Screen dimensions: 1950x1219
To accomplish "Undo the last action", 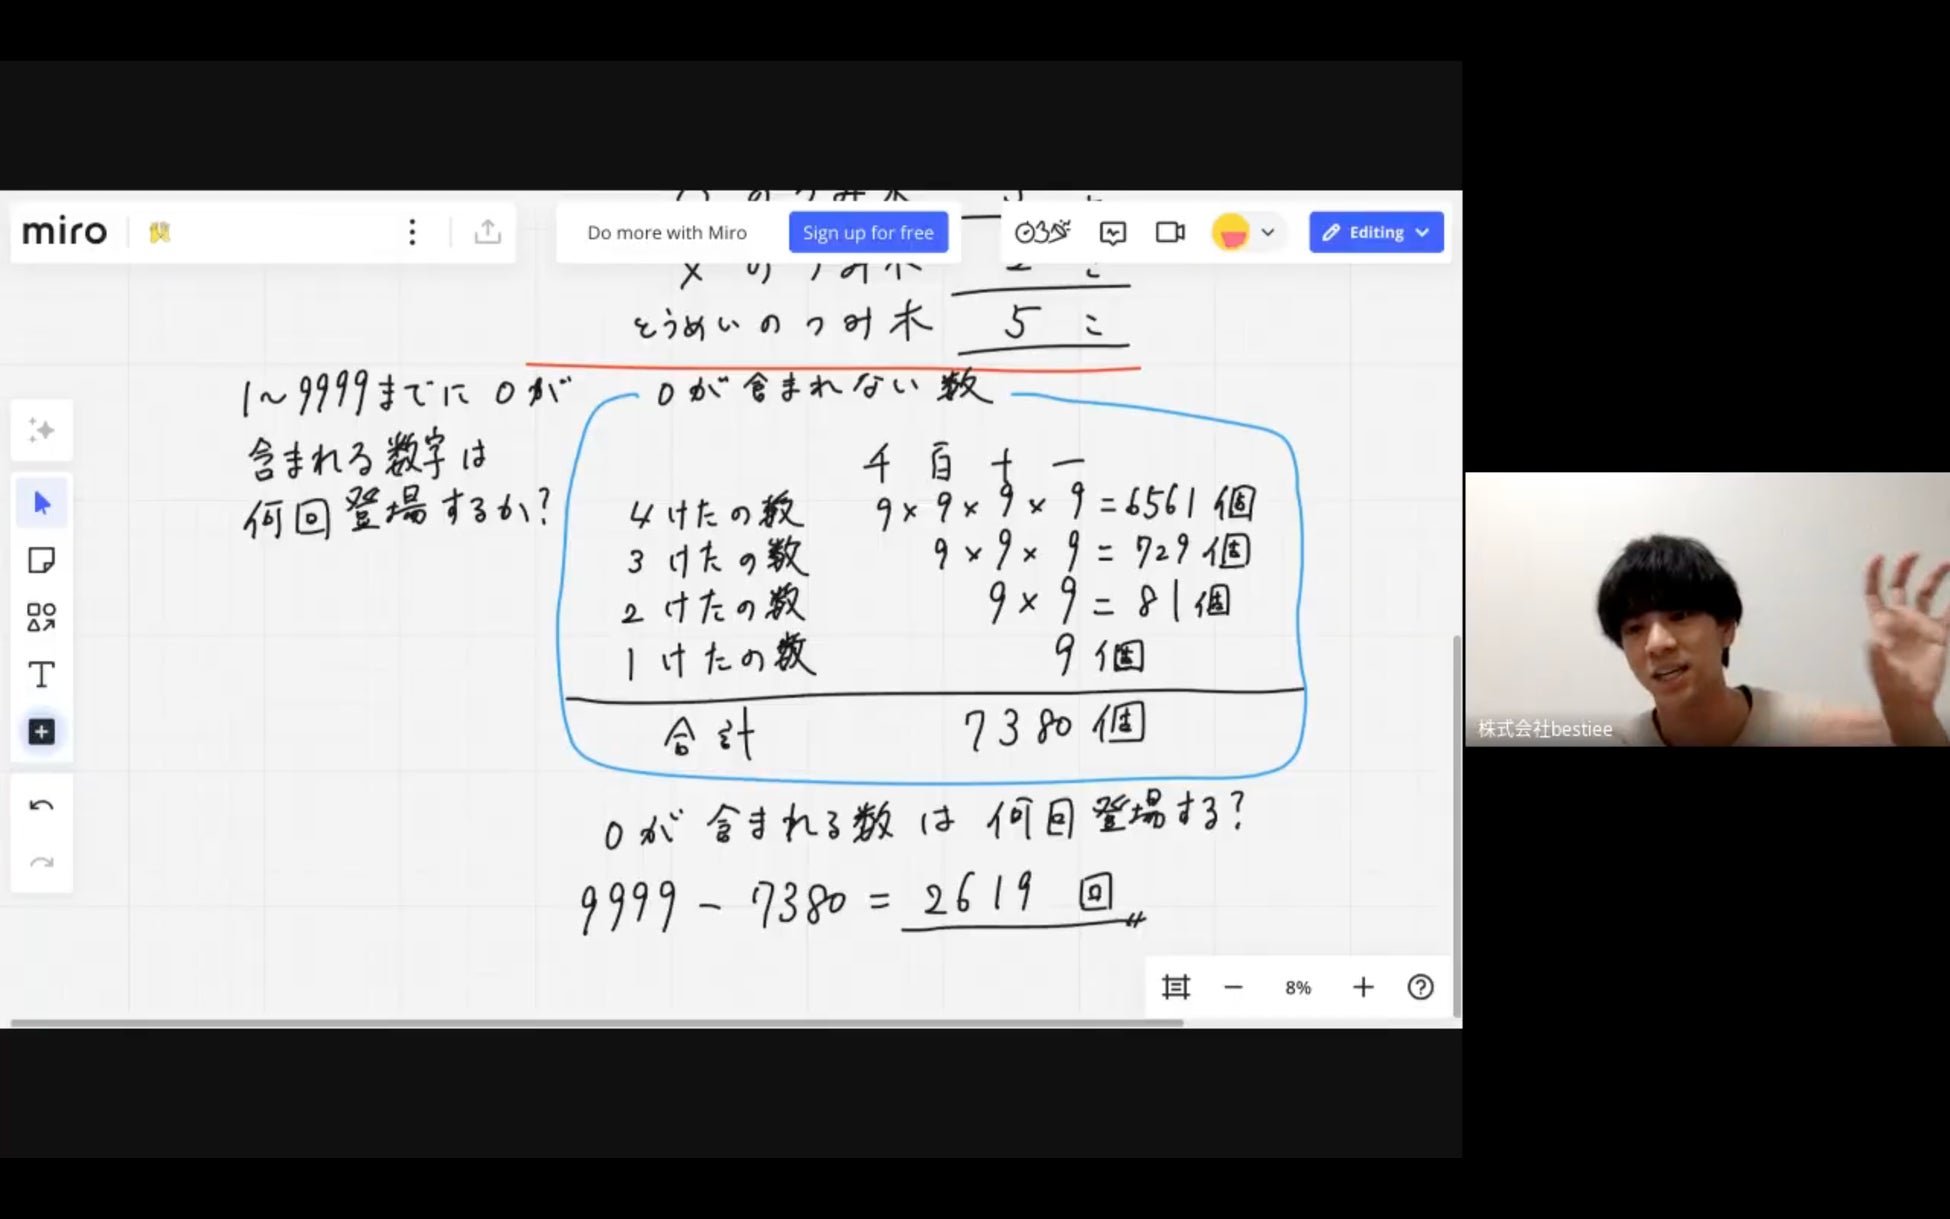I will [41, 805].
